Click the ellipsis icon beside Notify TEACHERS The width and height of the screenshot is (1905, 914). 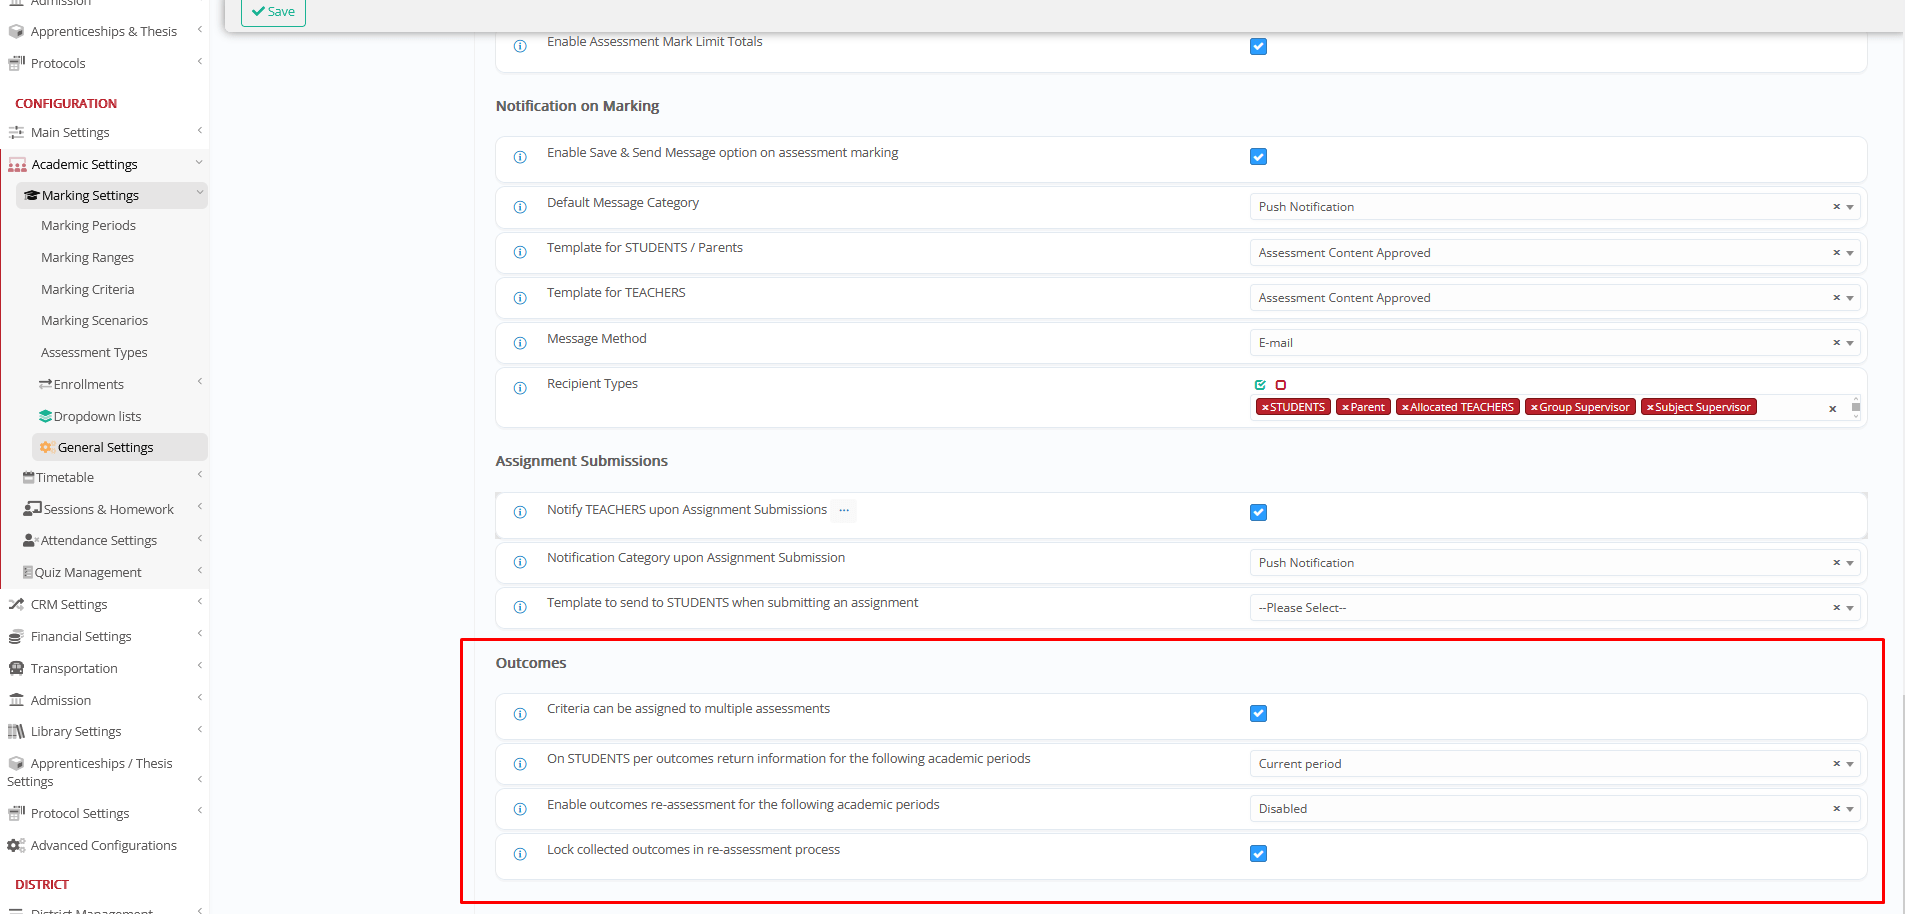coord(844,510)
